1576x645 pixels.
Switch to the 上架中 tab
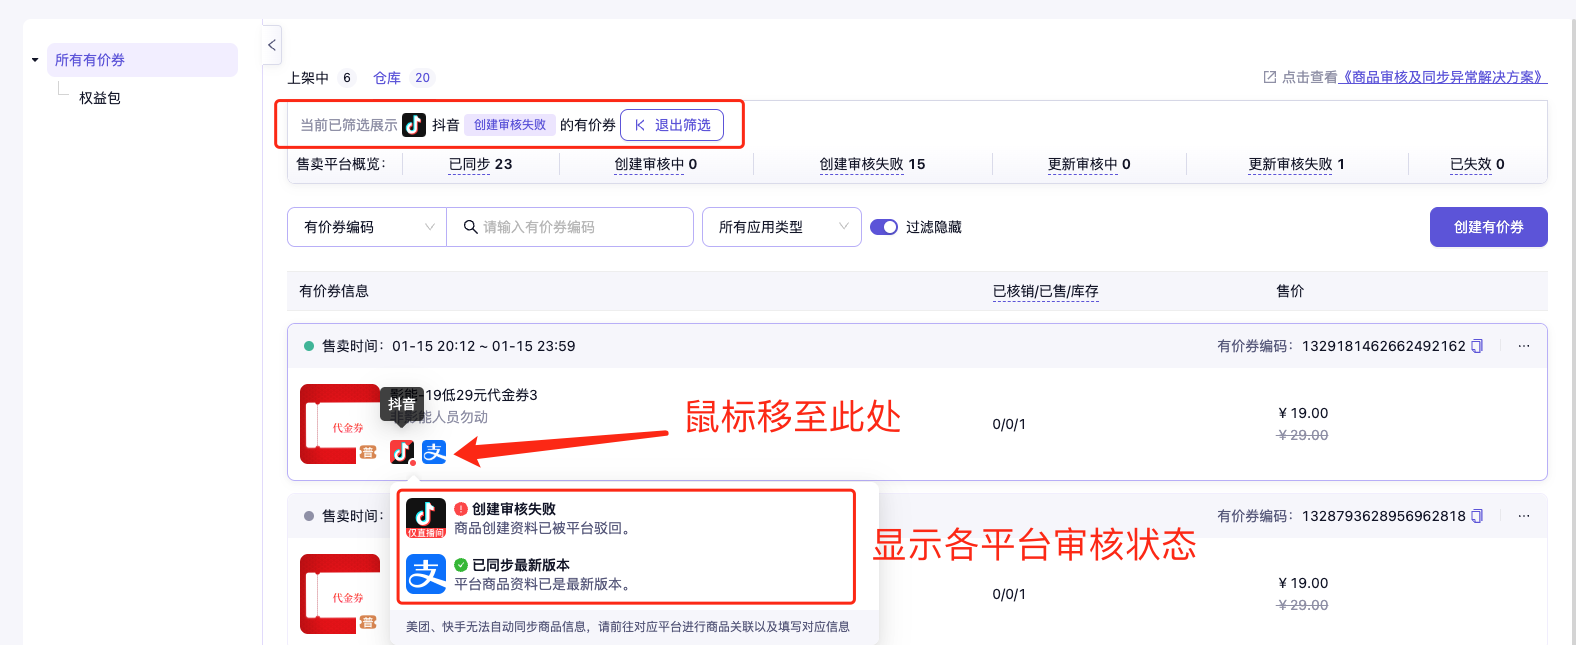308,78
